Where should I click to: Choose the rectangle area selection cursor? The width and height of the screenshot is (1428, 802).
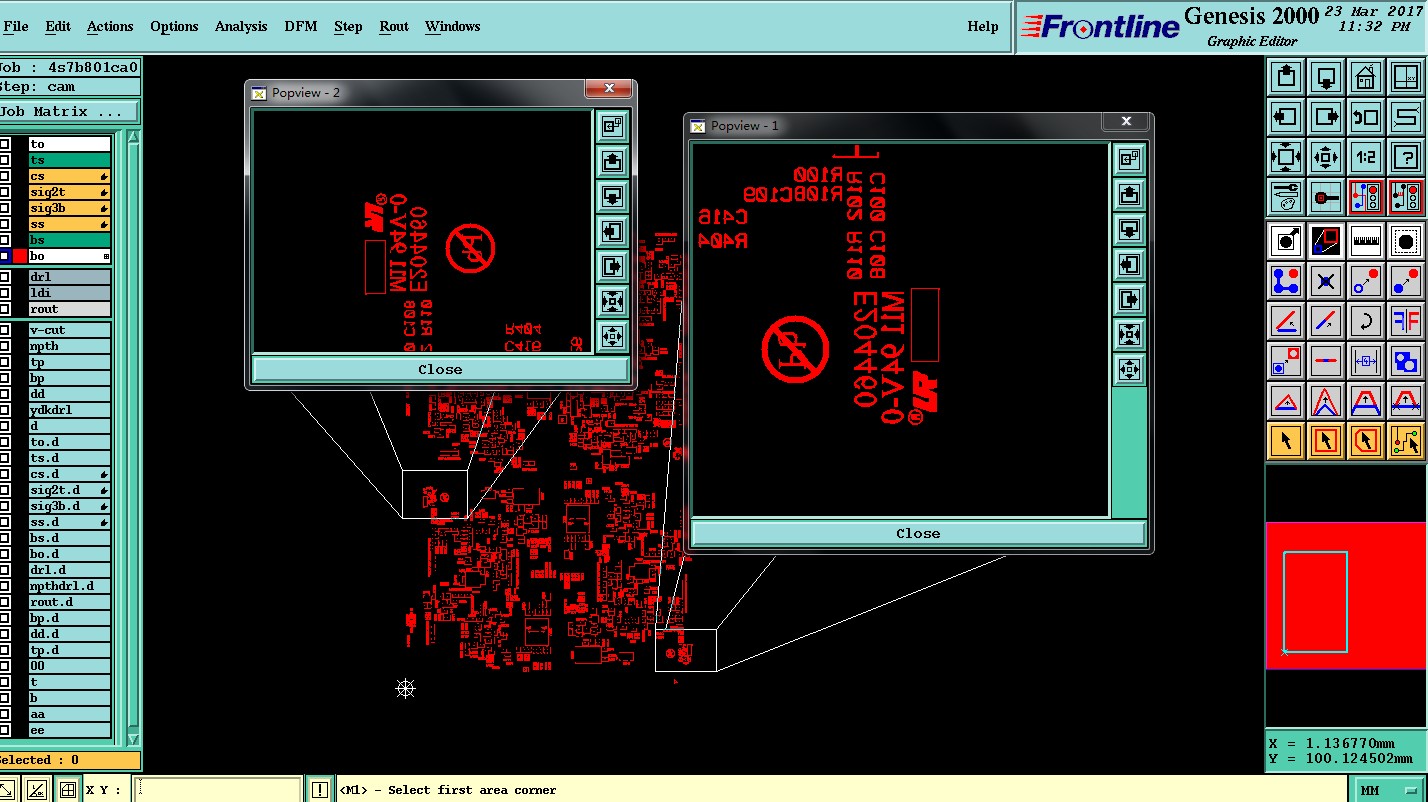pos(1325,441)
